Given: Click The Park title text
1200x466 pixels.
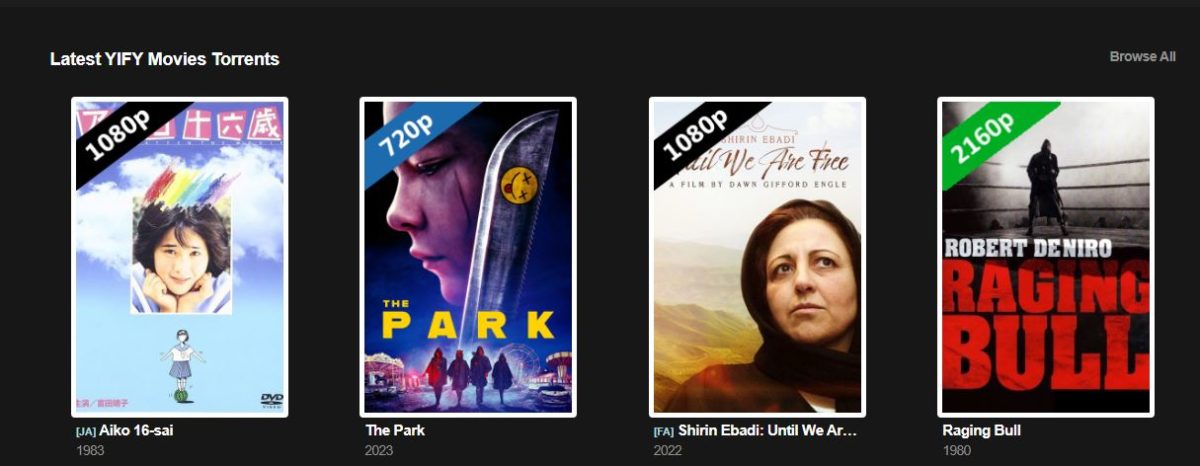Looking at the screenshot, I should (x=395, y=430).
